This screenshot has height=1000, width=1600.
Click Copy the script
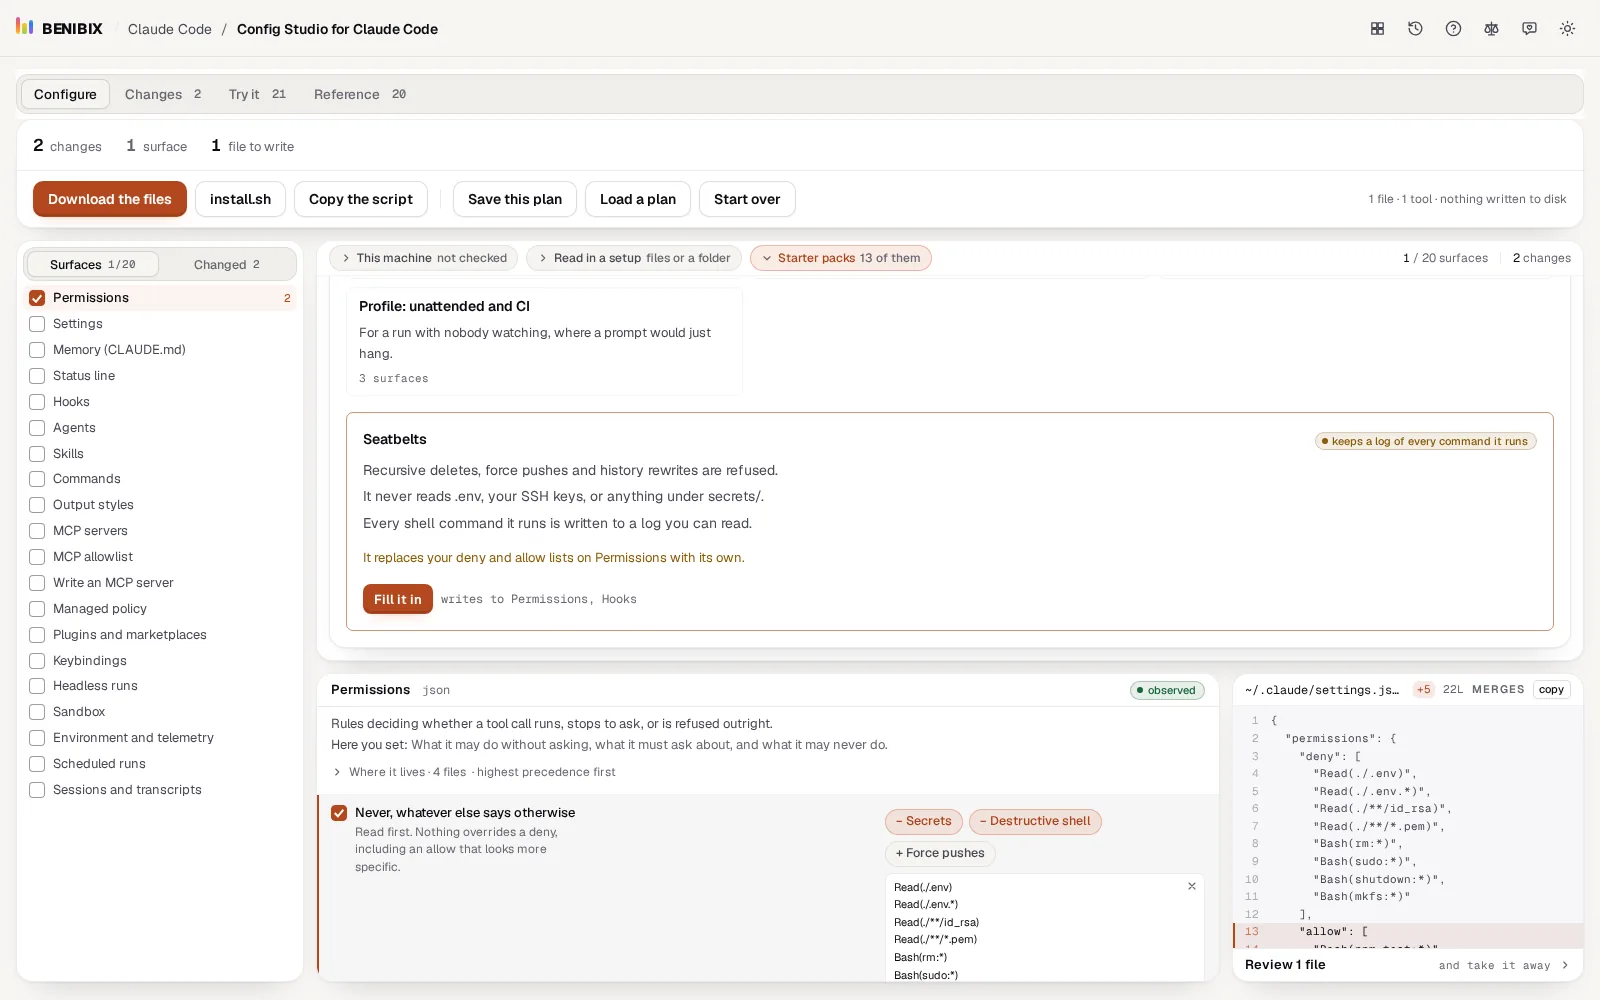click(361, 199)
